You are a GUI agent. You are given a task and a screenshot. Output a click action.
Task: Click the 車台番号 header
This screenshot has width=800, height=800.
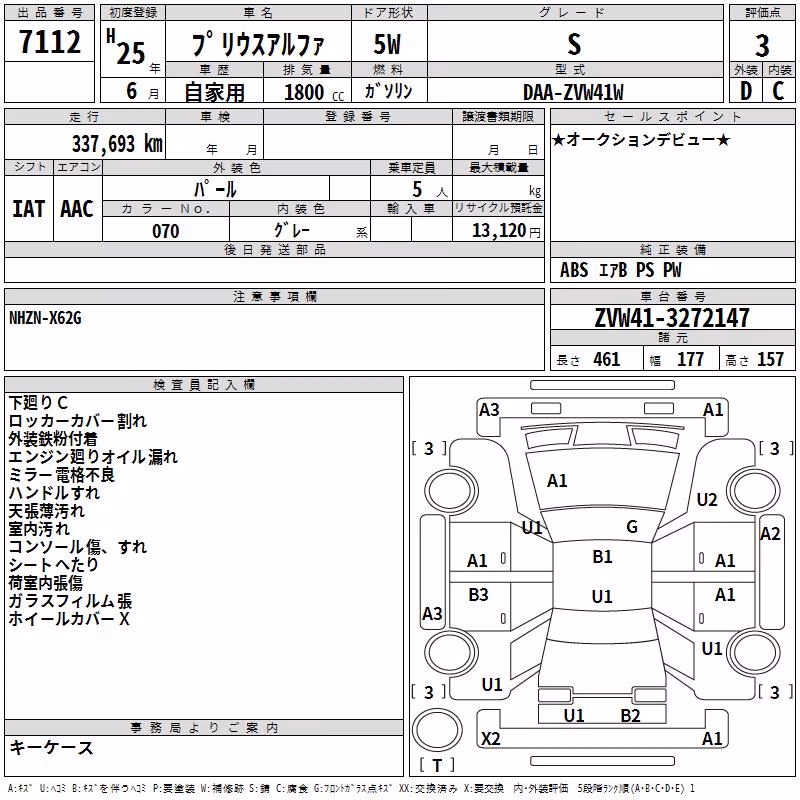(673, 296)
